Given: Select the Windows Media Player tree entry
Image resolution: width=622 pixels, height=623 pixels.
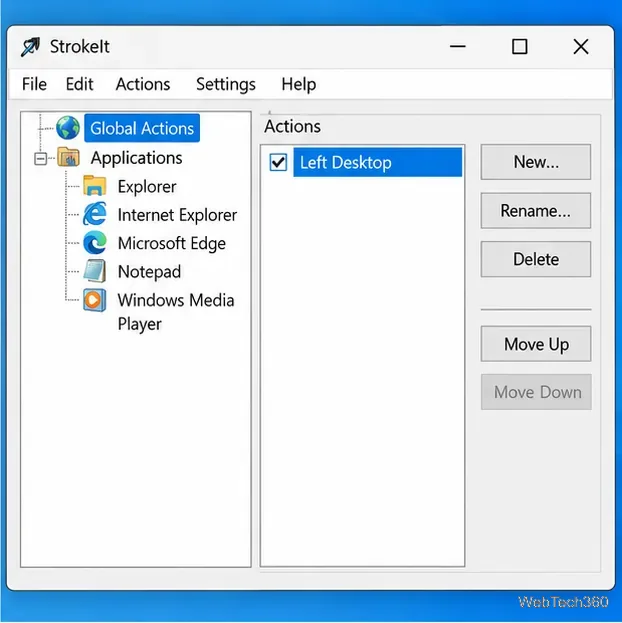Looking at the screenshot, I should pos(176,312).
